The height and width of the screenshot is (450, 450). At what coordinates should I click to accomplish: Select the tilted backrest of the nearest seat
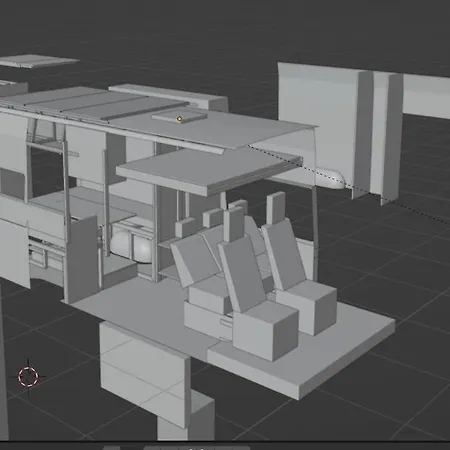point(240,271)
